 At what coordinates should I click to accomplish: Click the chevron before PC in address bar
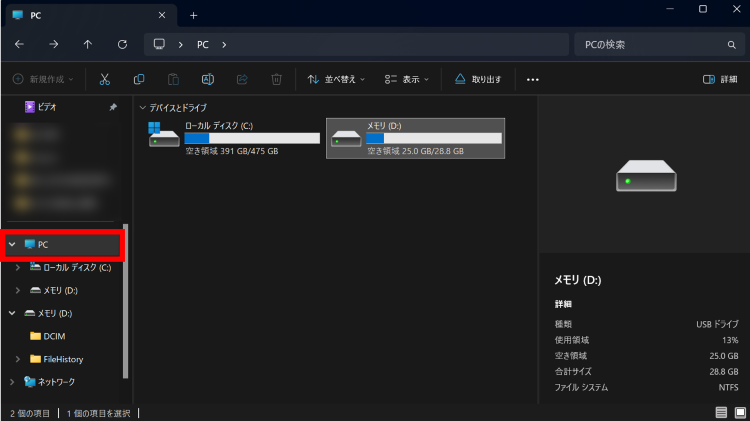point(180,44)
